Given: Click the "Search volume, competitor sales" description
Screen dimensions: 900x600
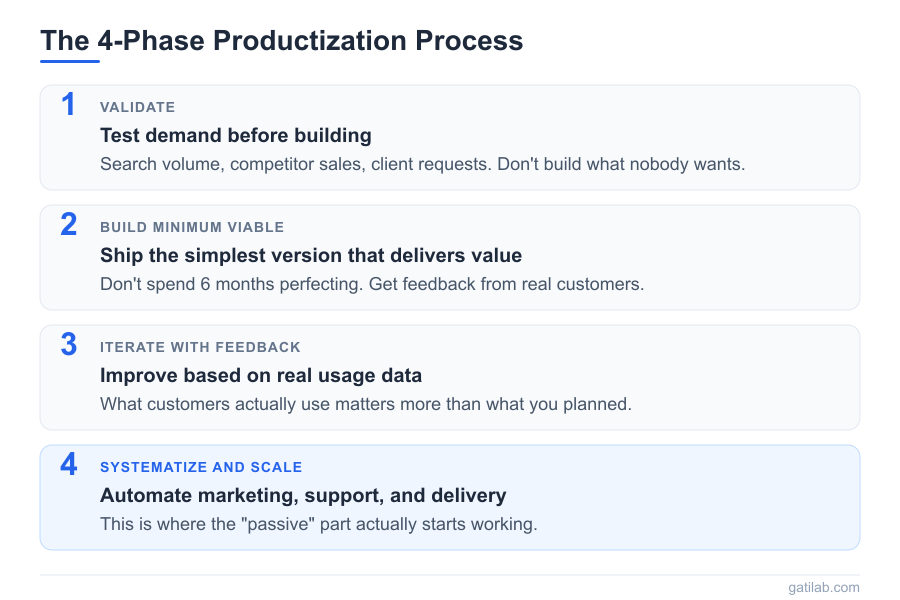Looking at the screenshot, I should pos(422,164).
